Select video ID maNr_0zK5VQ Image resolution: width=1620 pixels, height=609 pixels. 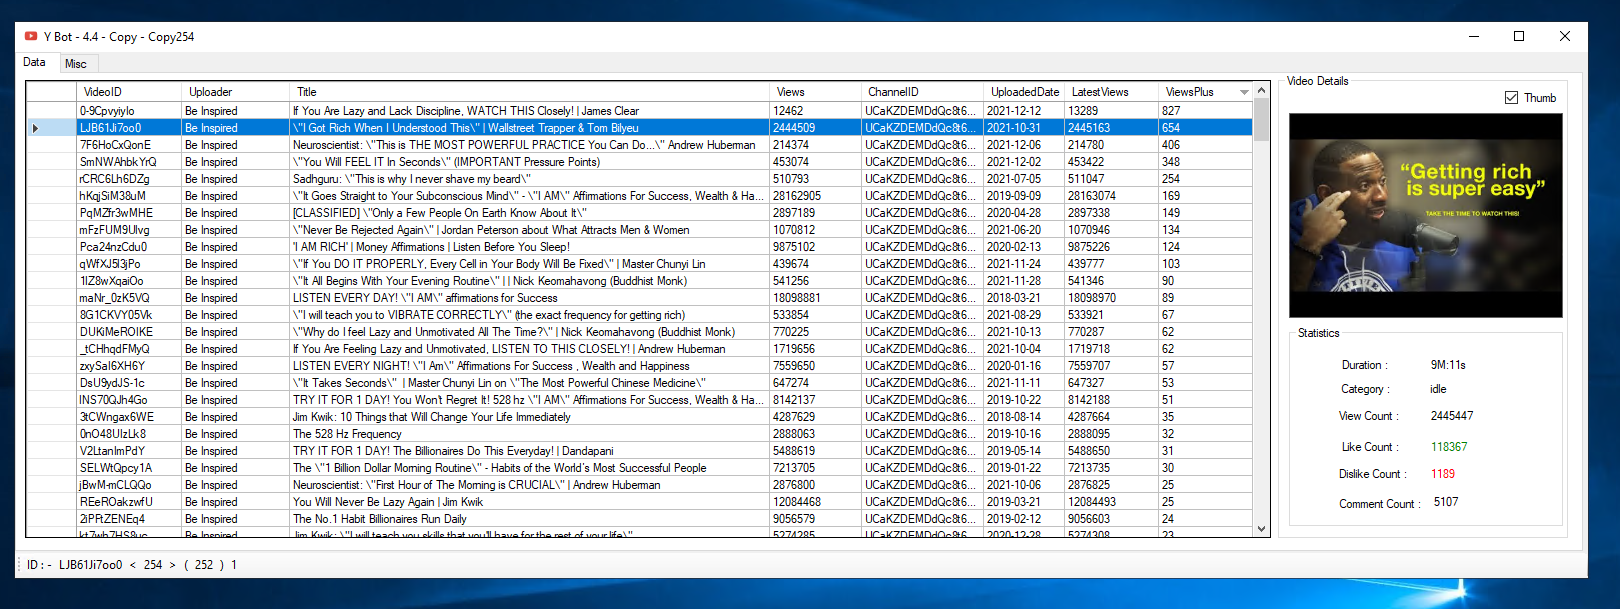point(114,298)
